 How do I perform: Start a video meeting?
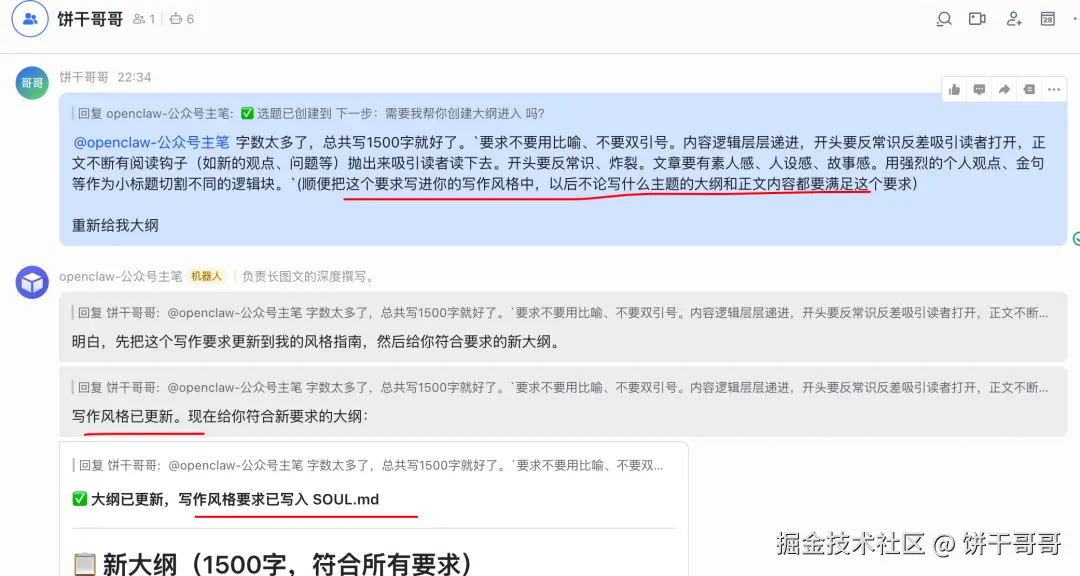pos(977,19)
